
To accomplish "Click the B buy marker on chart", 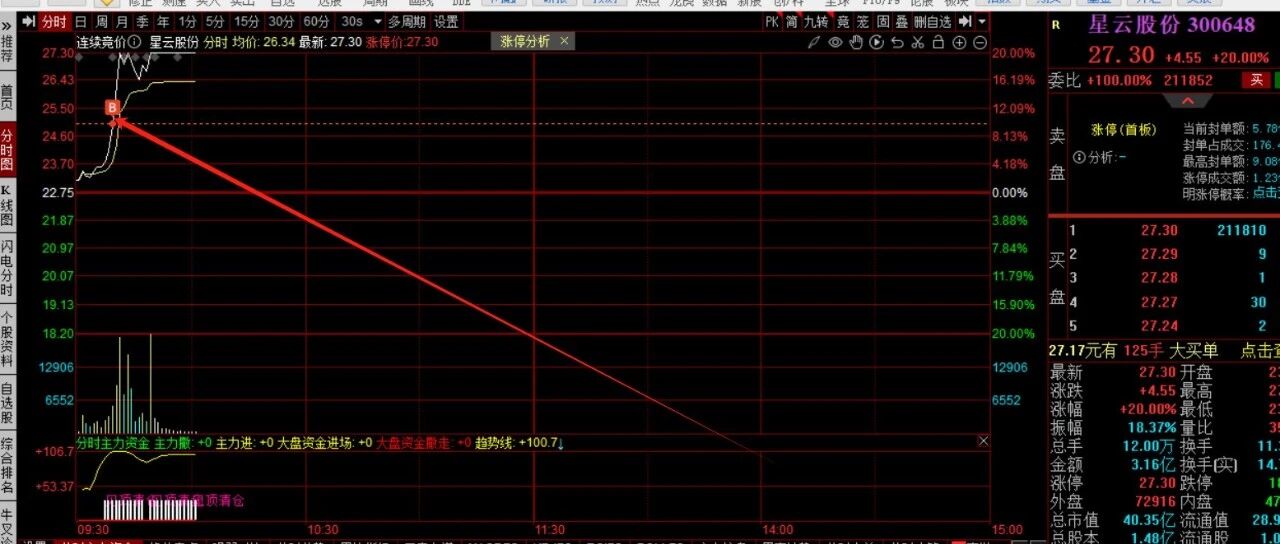I will click(113, 107).
